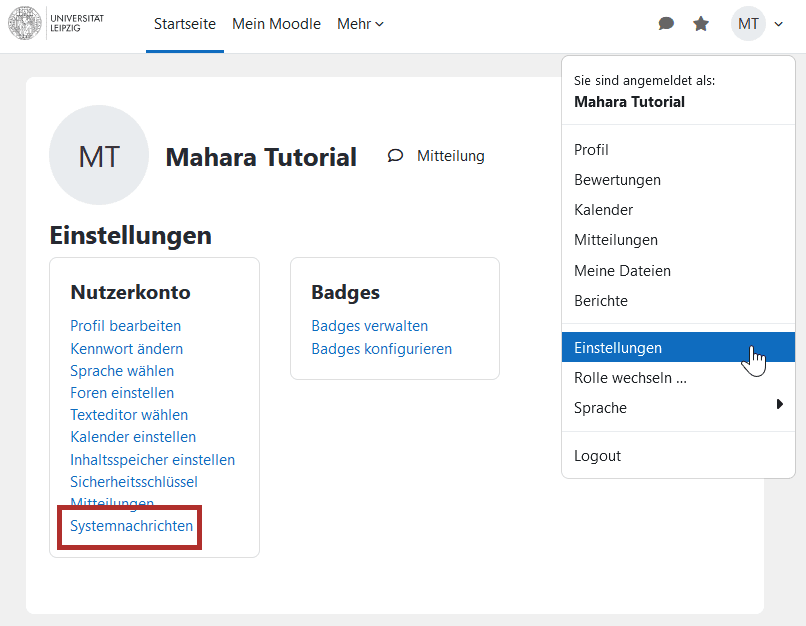
Task: Open the Badges konfigurieren link
Action: tap(381, 349)
